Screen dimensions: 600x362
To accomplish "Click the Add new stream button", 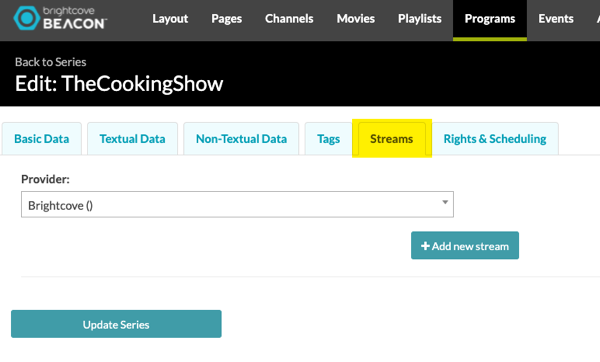I will (465, 245).
